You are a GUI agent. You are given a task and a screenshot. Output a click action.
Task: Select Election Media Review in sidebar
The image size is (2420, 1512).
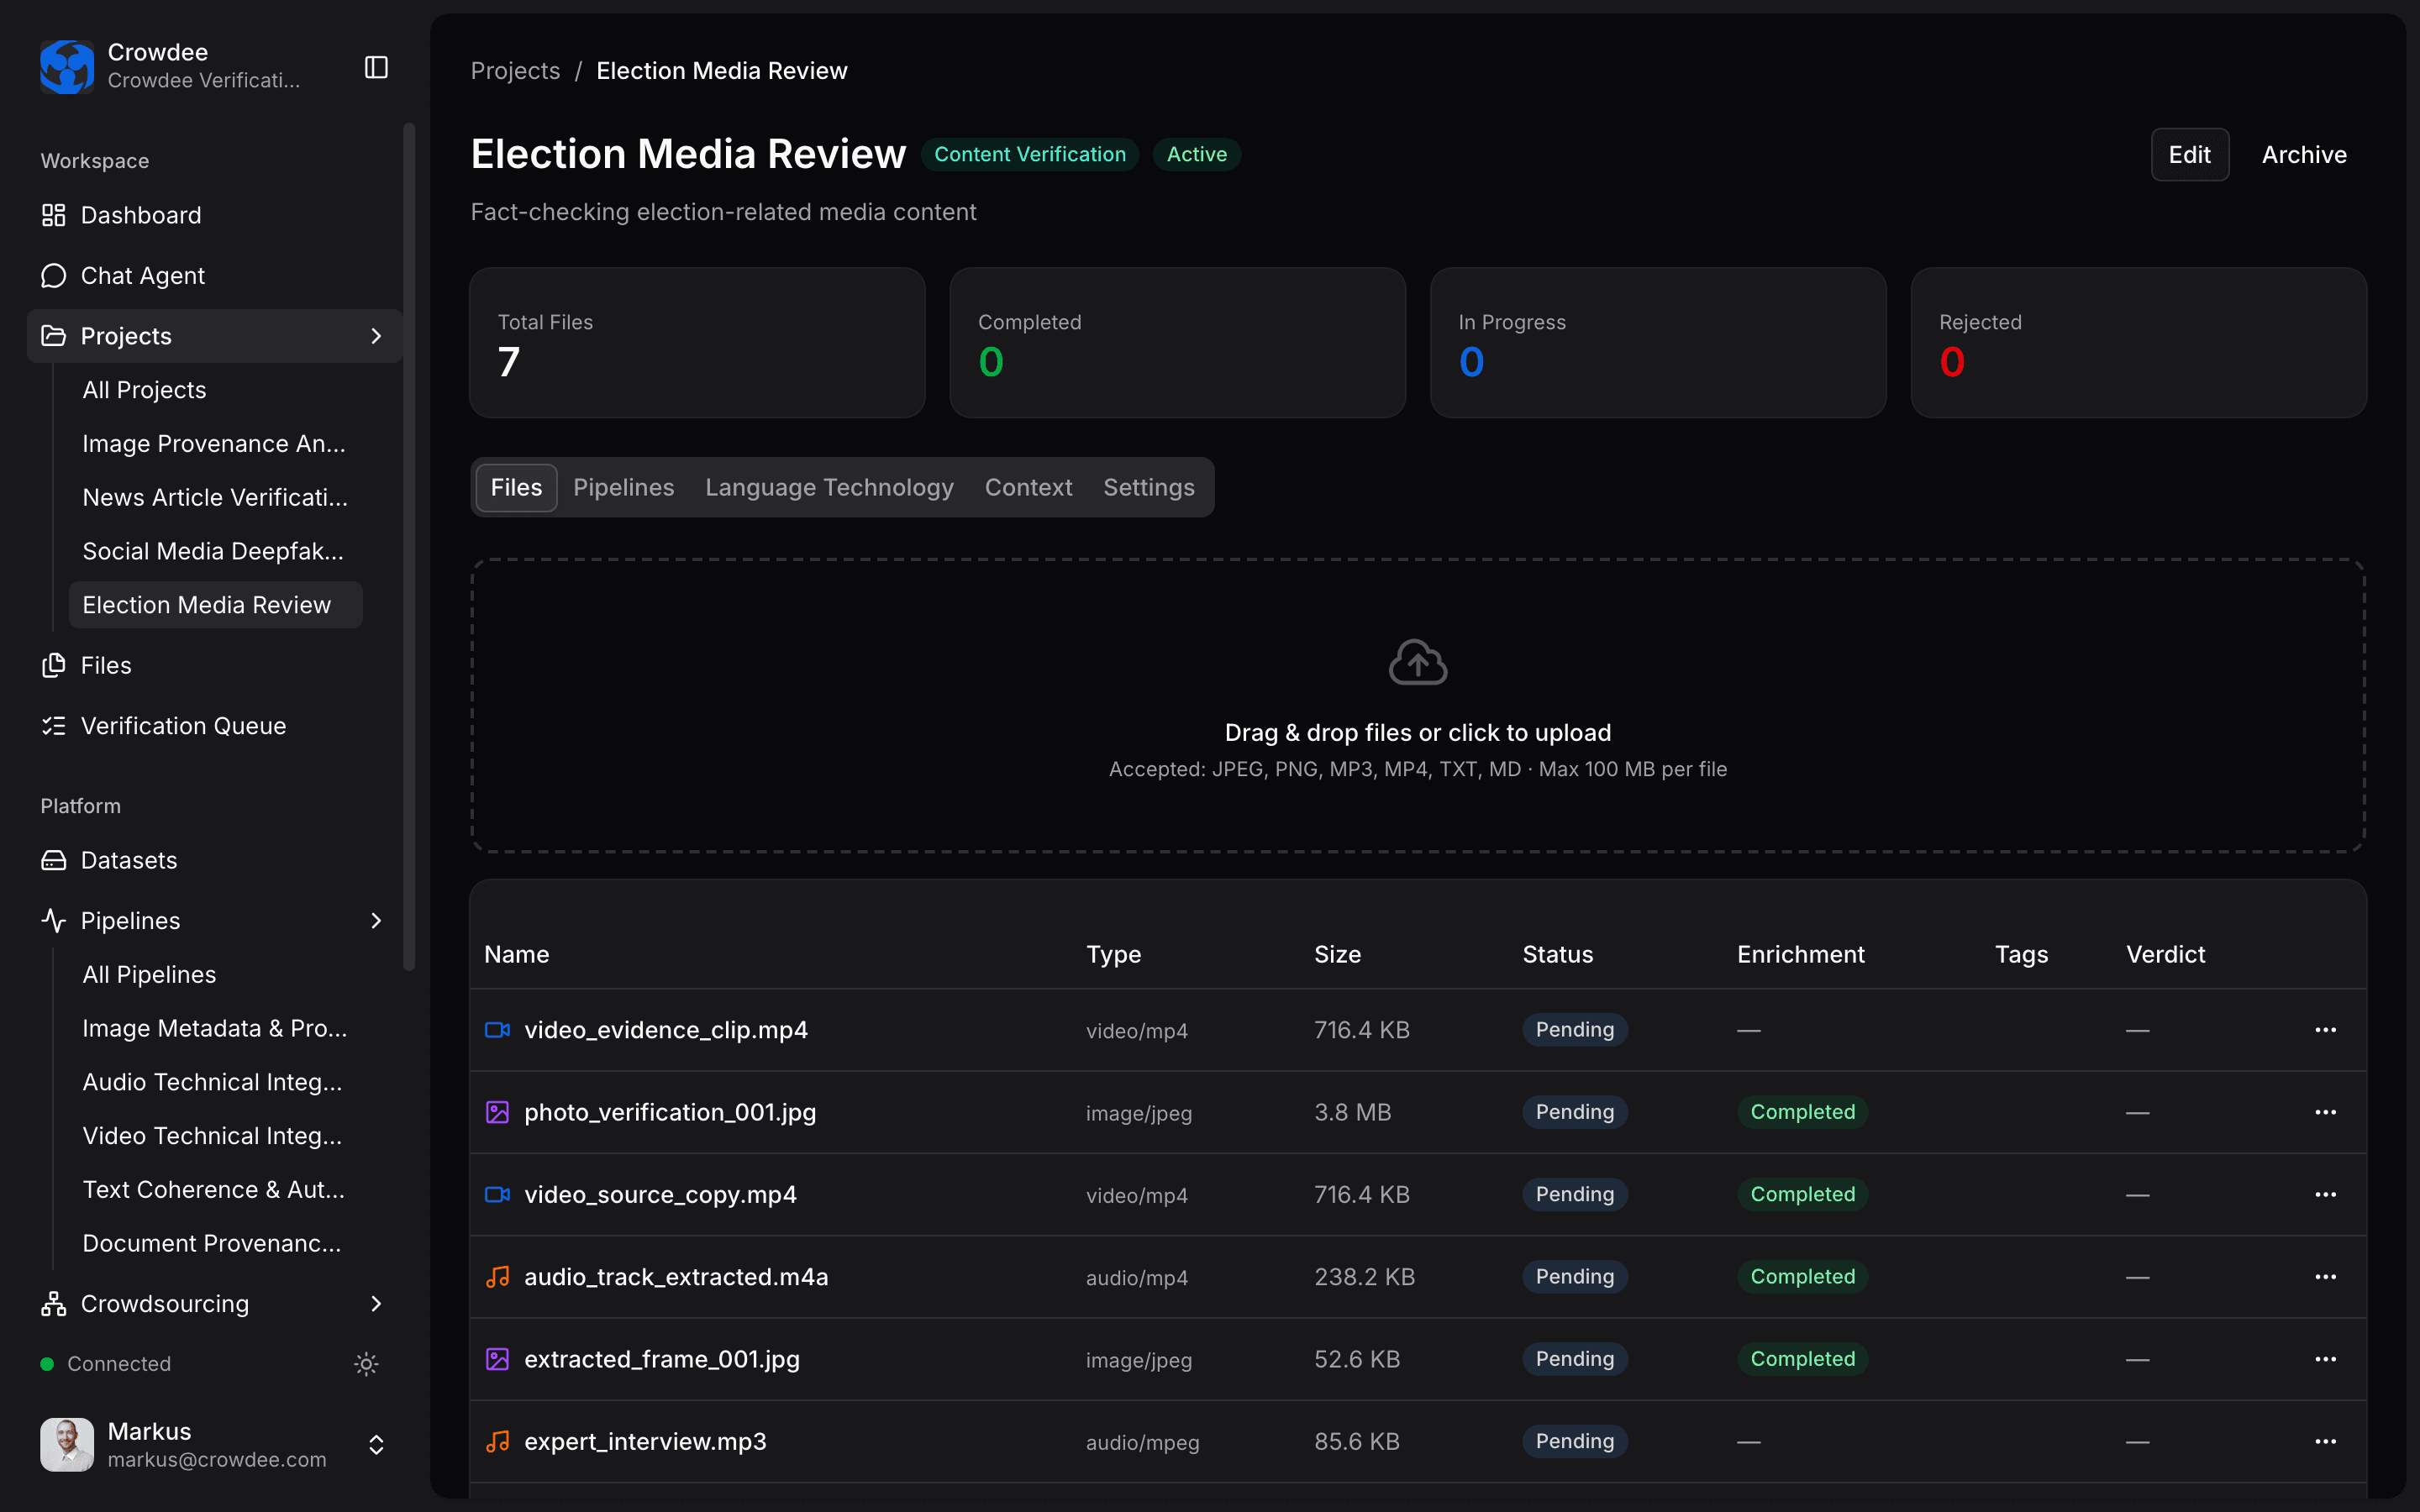coord(216,605)
